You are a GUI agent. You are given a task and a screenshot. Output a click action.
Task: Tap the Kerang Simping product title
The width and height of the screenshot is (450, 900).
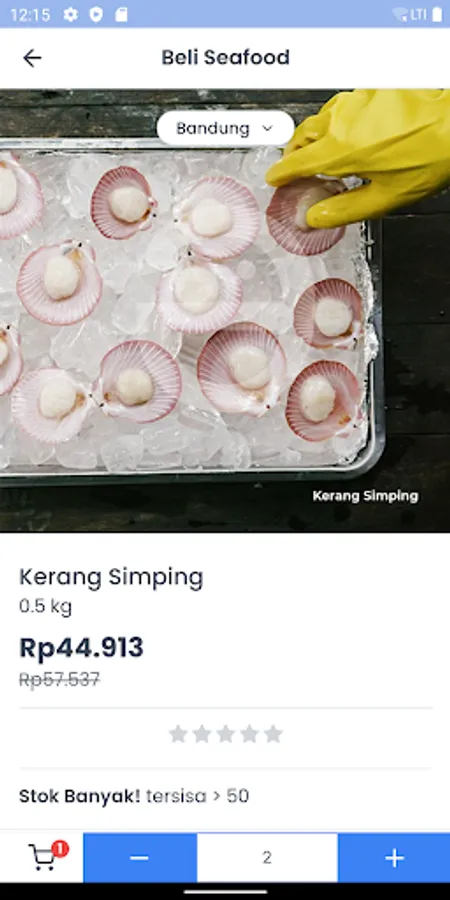click(111, 578)
